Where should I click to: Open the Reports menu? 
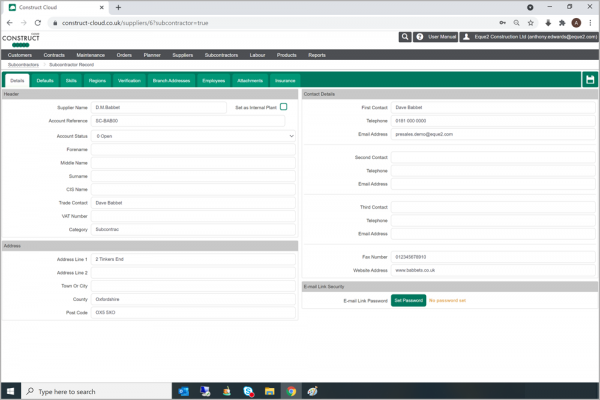tap(316, 55)
